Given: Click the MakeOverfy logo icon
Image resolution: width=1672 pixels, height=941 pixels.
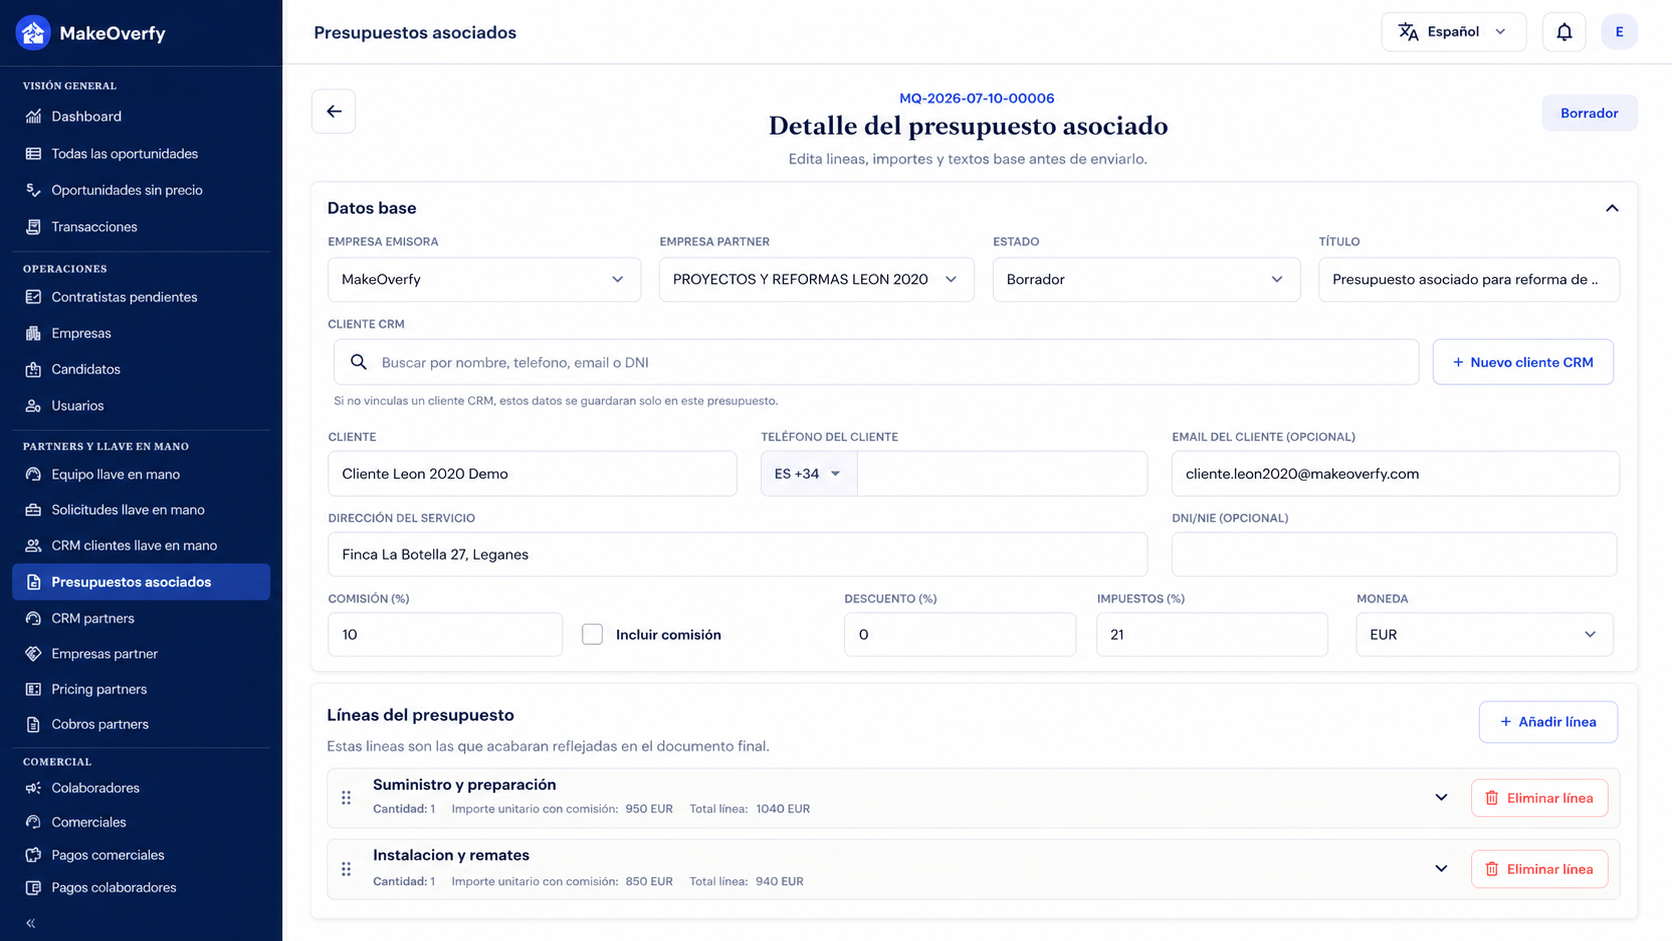Looking at the screenshot, I should (x=33, y=33).
